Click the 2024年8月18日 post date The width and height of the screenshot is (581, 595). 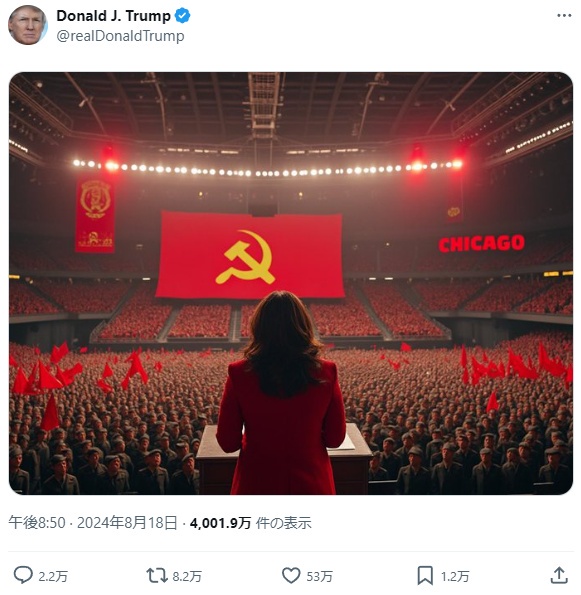pos(127,523)
